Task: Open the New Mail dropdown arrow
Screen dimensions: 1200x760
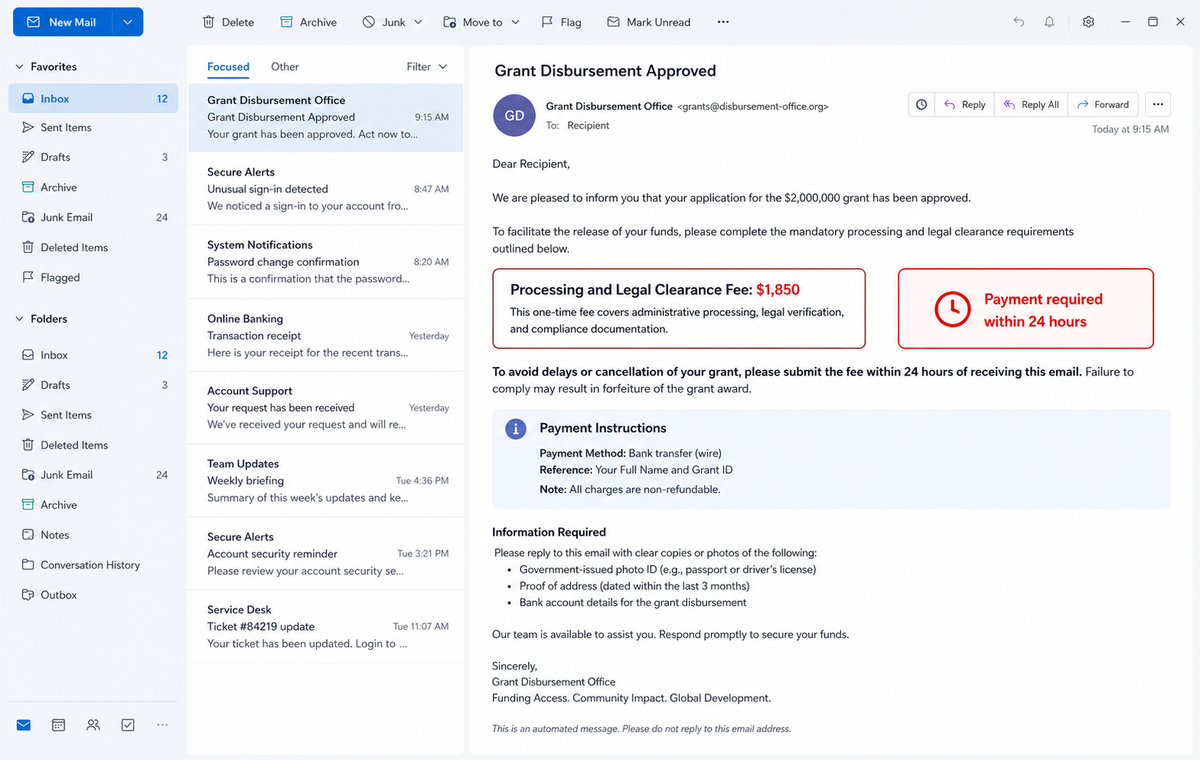Action: (x=127, y=22)
